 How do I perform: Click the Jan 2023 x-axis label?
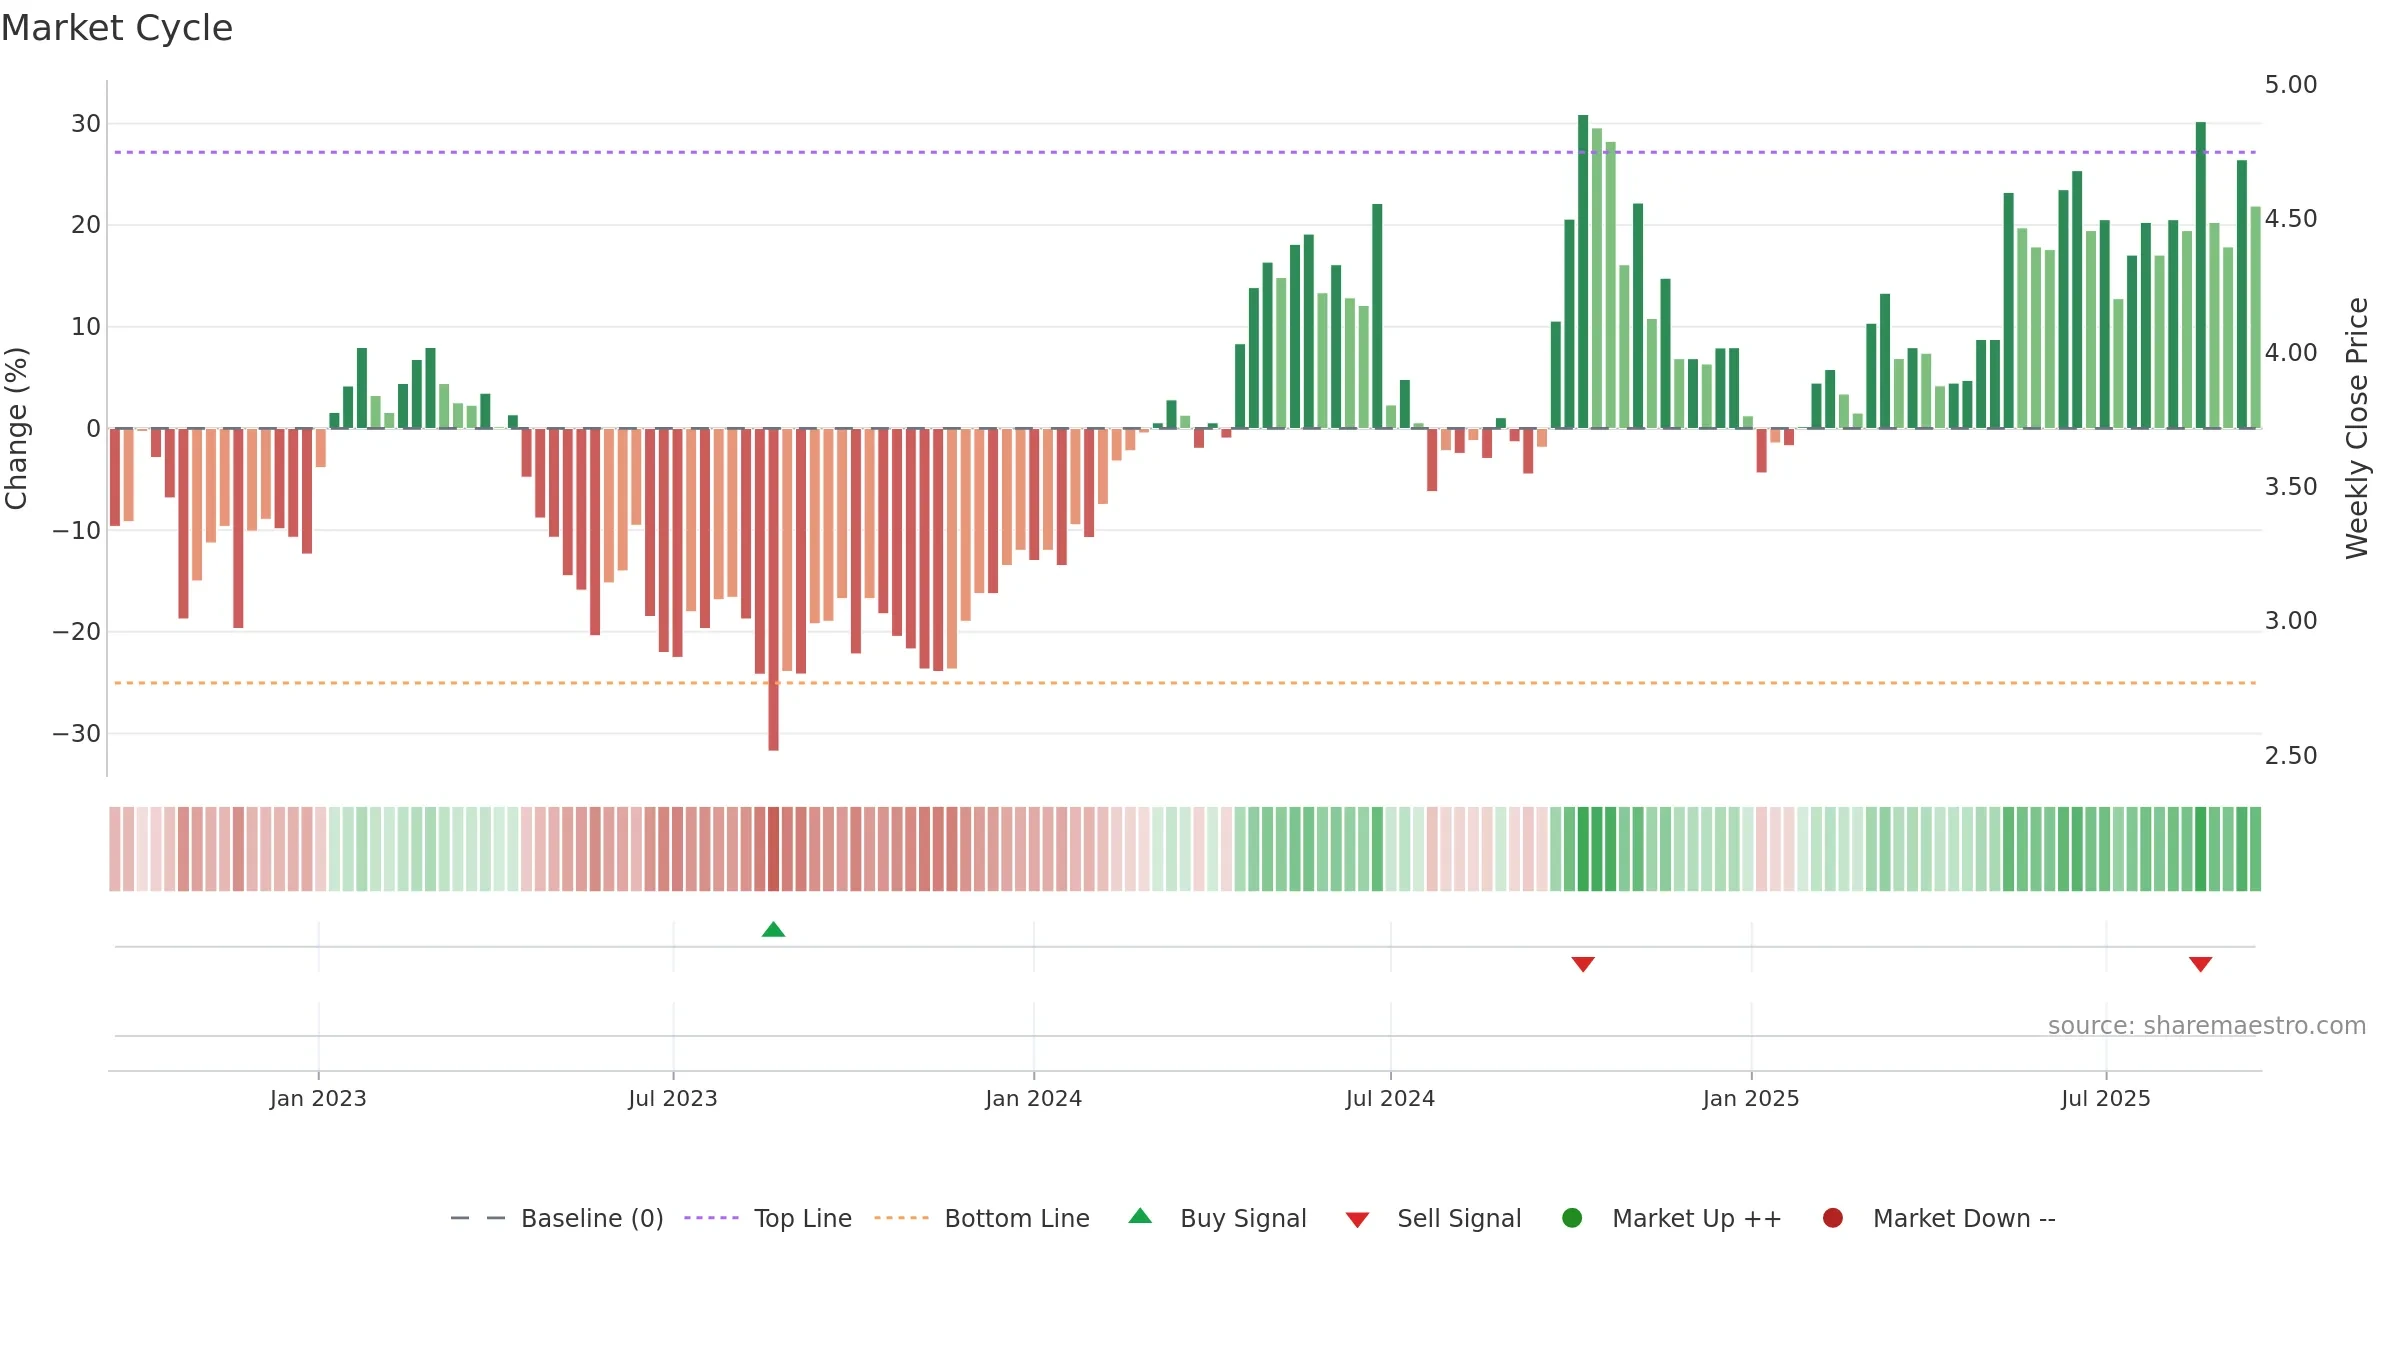pyautogui.click(x=318, y=1099)
